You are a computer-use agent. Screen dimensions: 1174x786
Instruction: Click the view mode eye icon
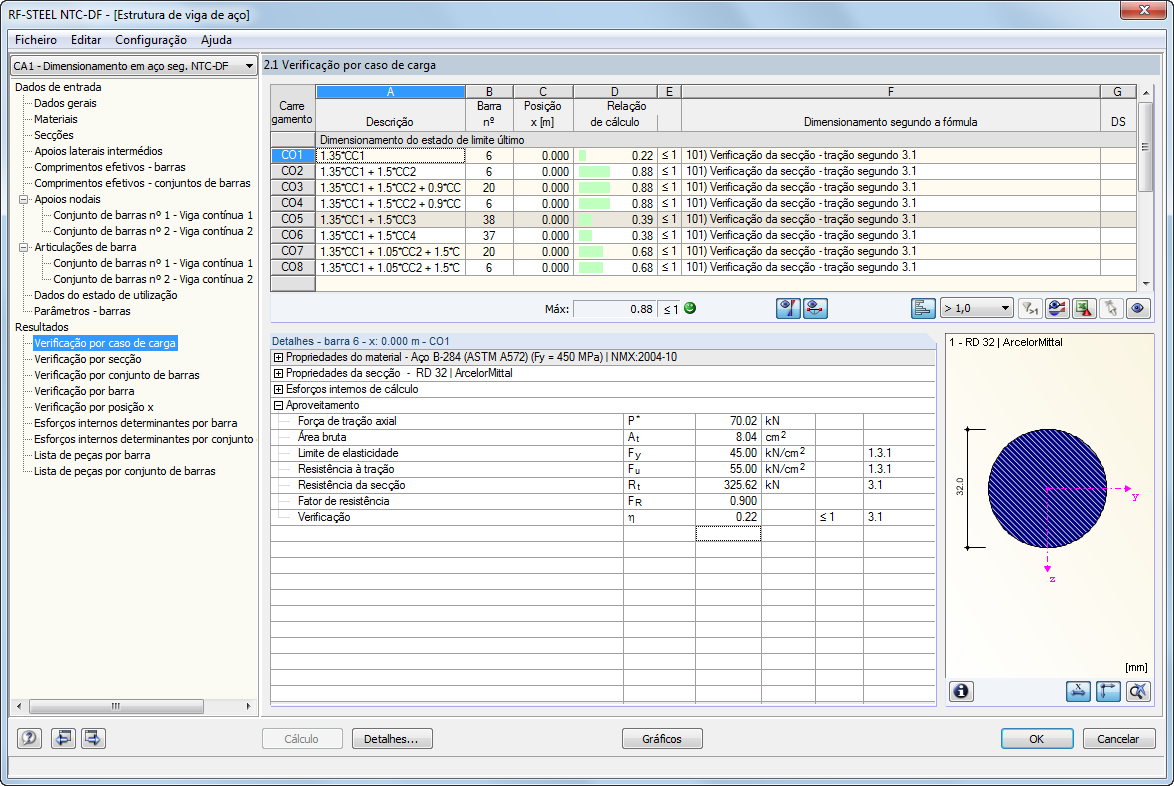tap(1138, 308)
